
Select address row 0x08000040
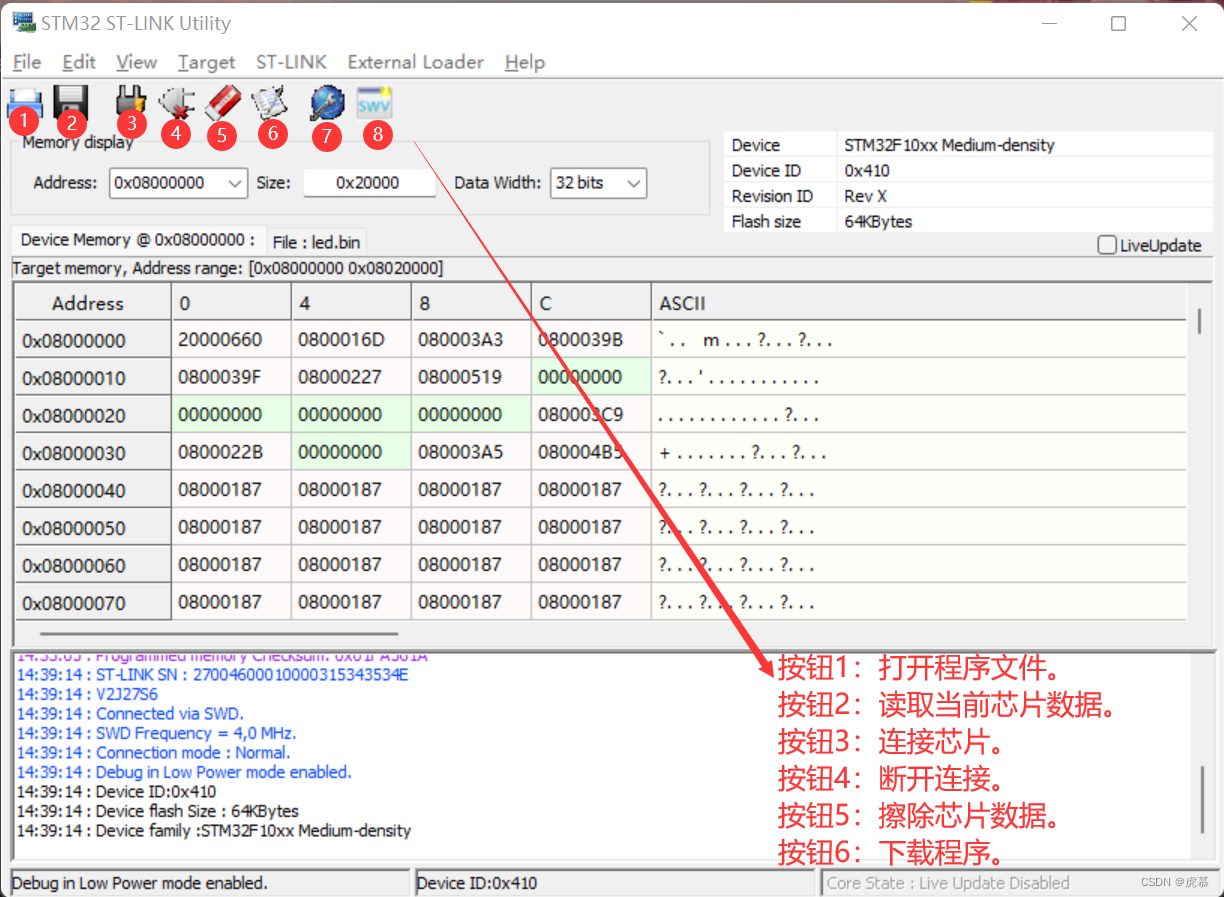(x=93, y=490)
